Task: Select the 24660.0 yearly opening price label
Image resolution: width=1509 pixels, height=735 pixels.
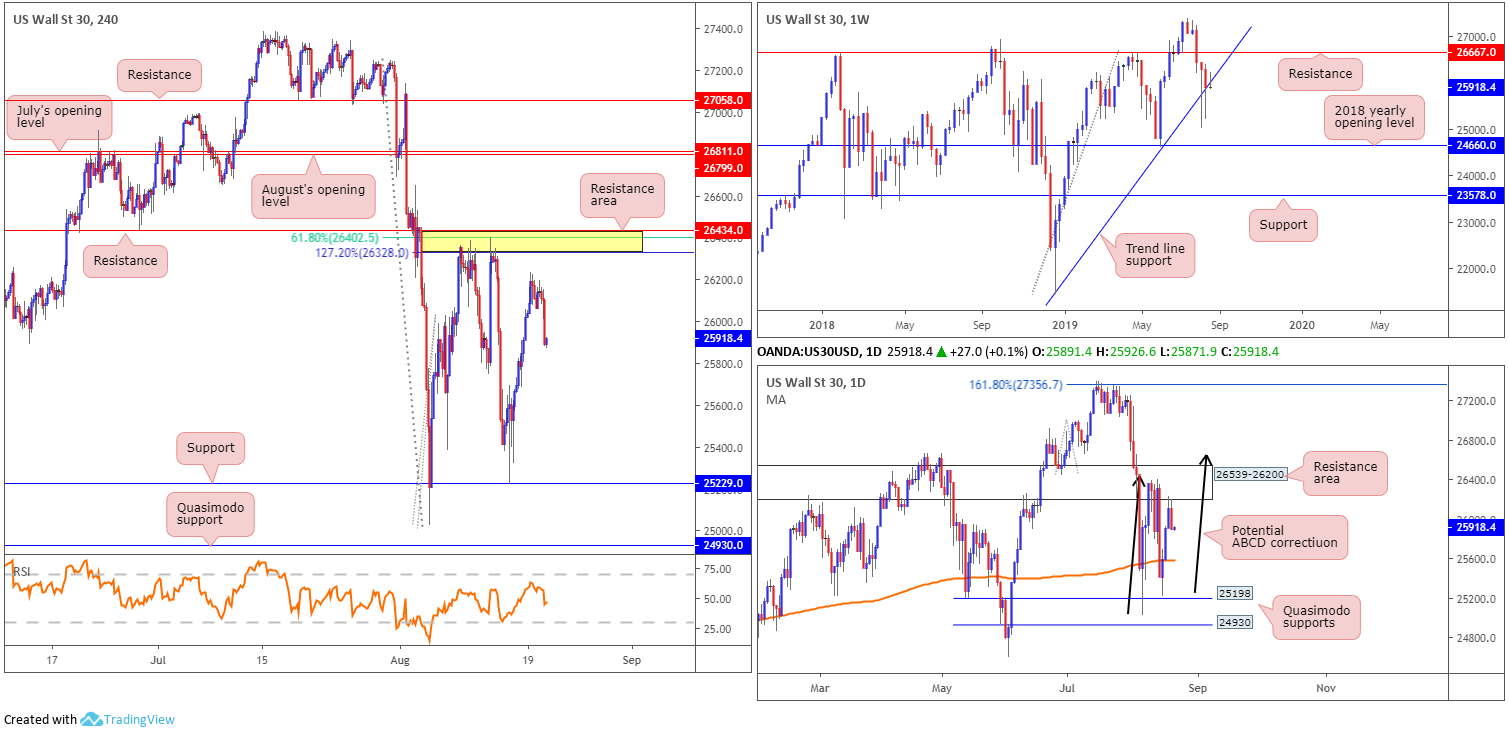Action: click(x=1476, y=145)
